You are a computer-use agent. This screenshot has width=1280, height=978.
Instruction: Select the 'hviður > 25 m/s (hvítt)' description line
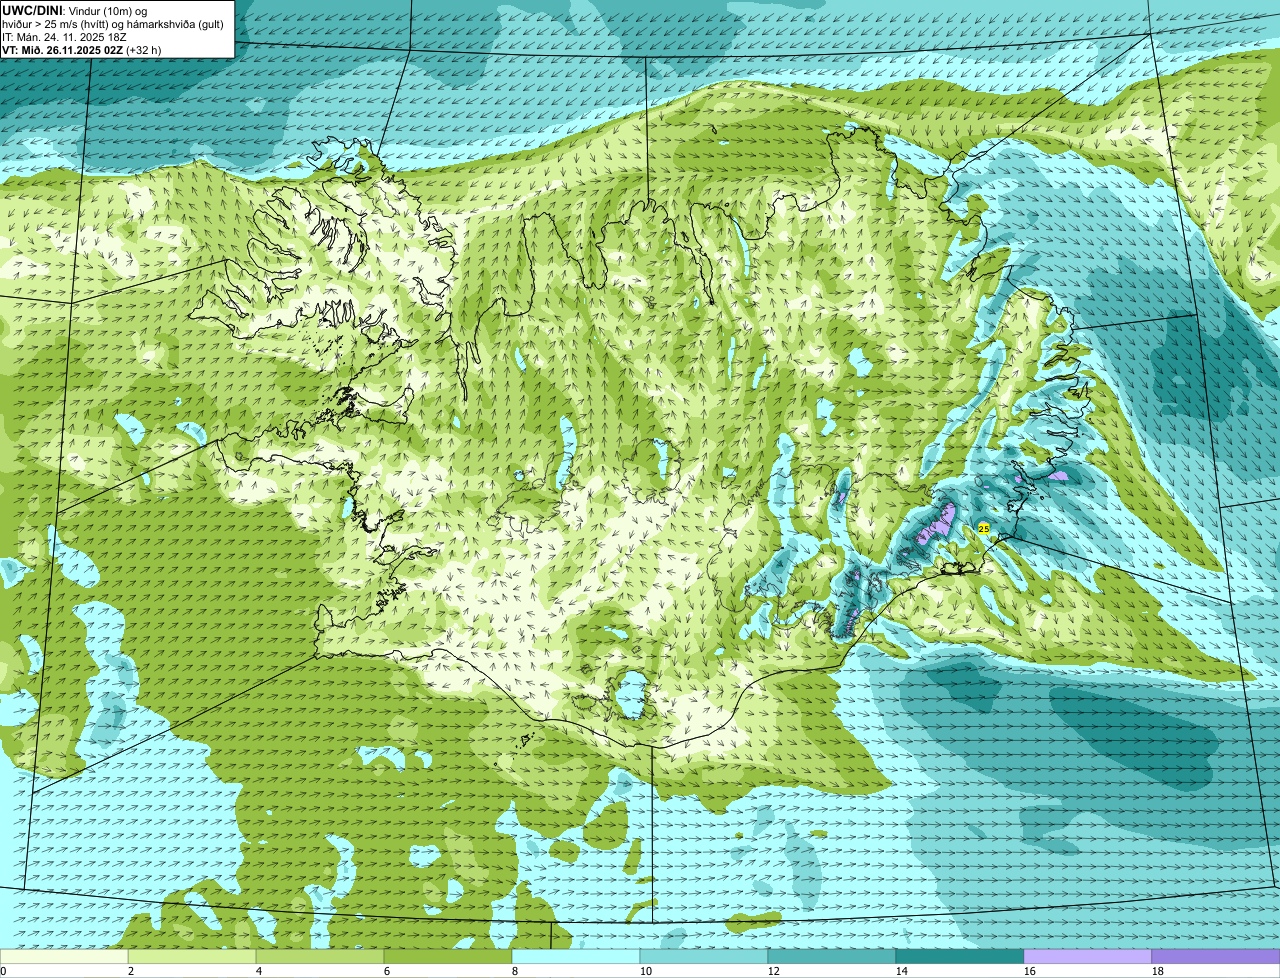point(113,24)
